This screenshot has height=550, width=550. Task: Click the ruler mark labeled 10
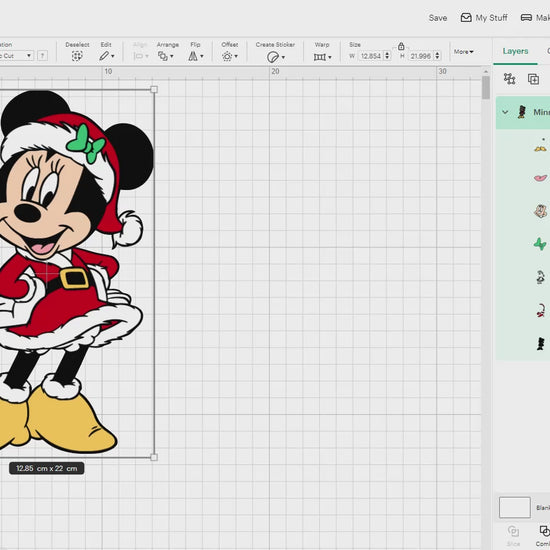tap(108, 71)
